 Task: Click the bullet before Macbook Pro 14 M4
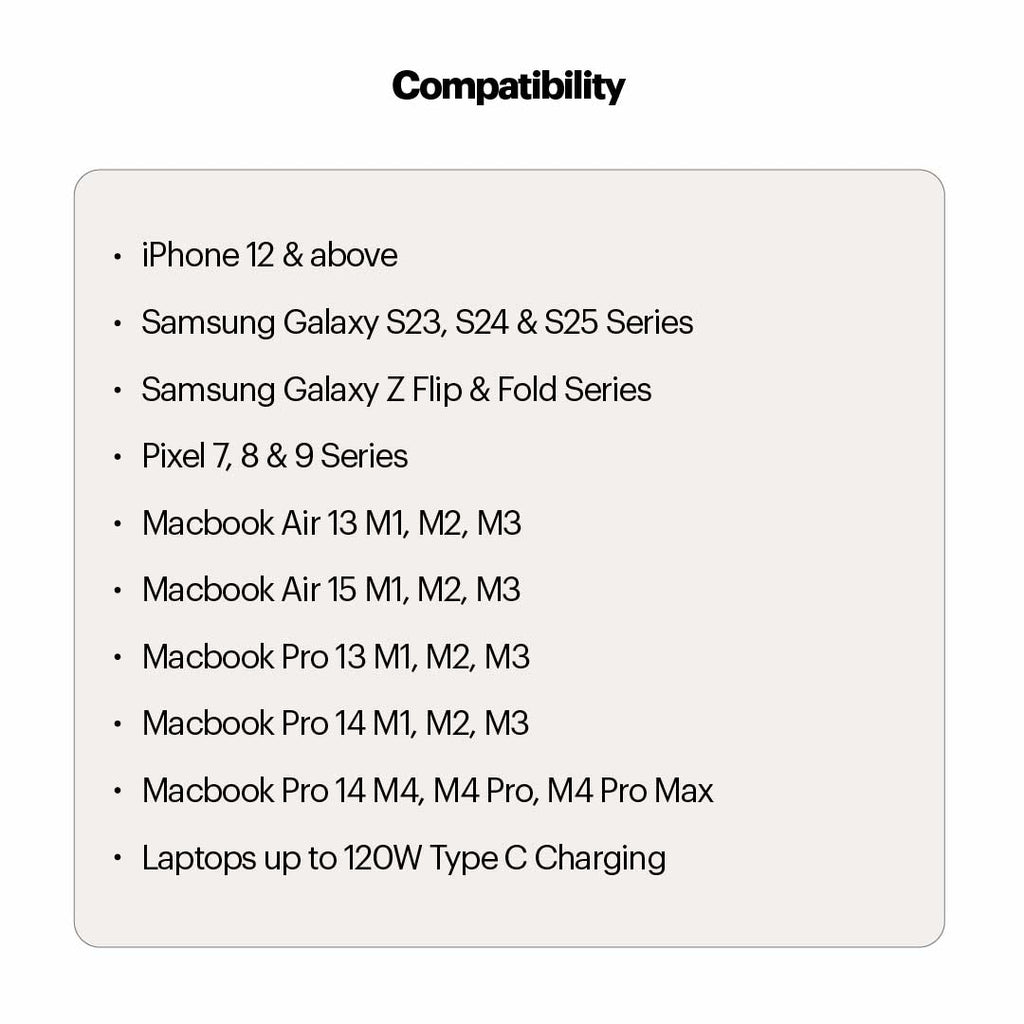pos(118,792)
